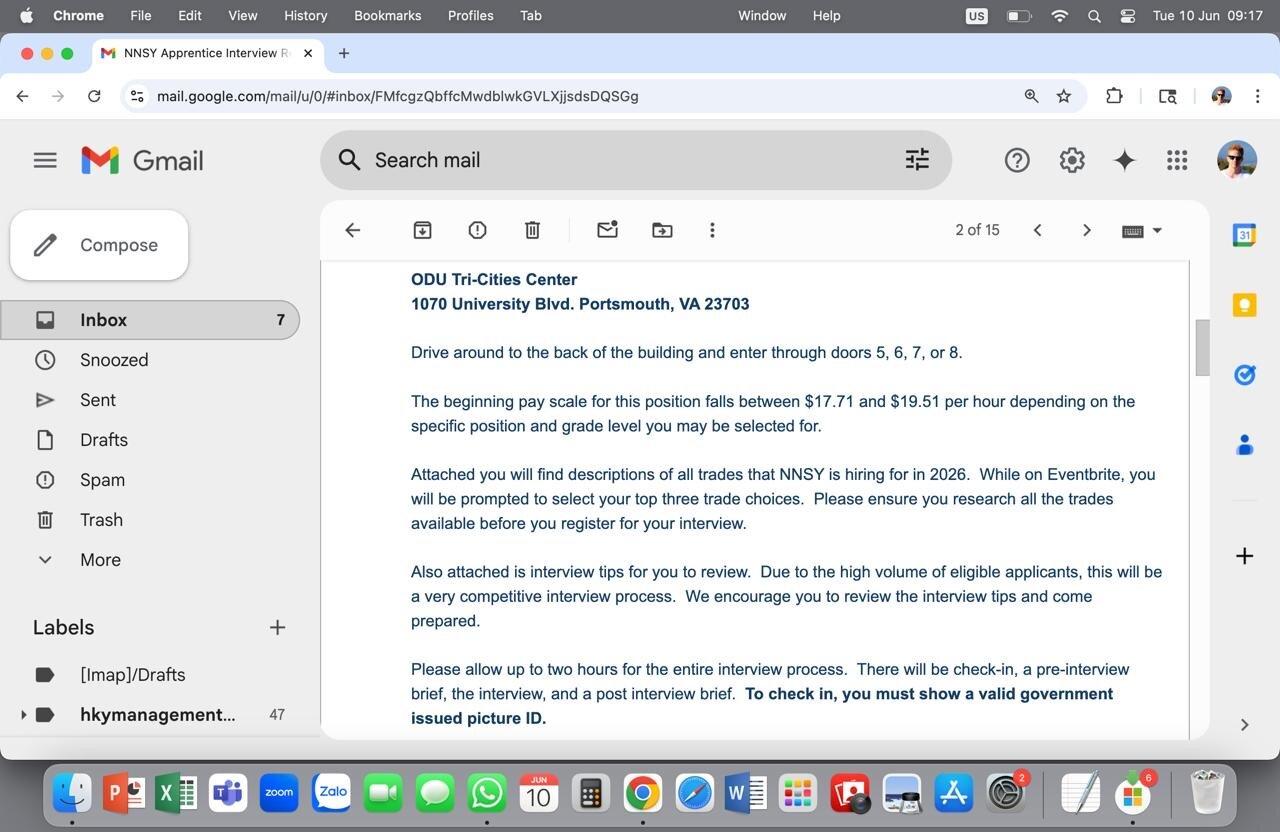Compose a new email
This screenshot has height=832, width=1280.
(x=99, y=245)
